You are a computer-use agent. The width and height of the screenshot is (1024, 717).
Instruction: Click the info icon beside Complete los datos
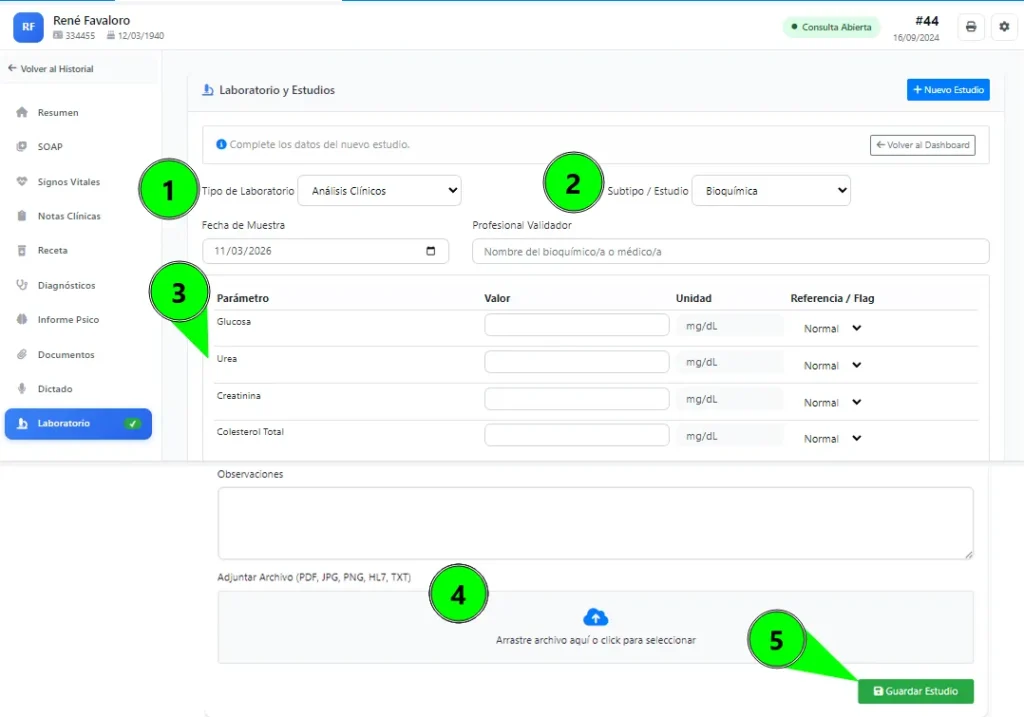221,144
